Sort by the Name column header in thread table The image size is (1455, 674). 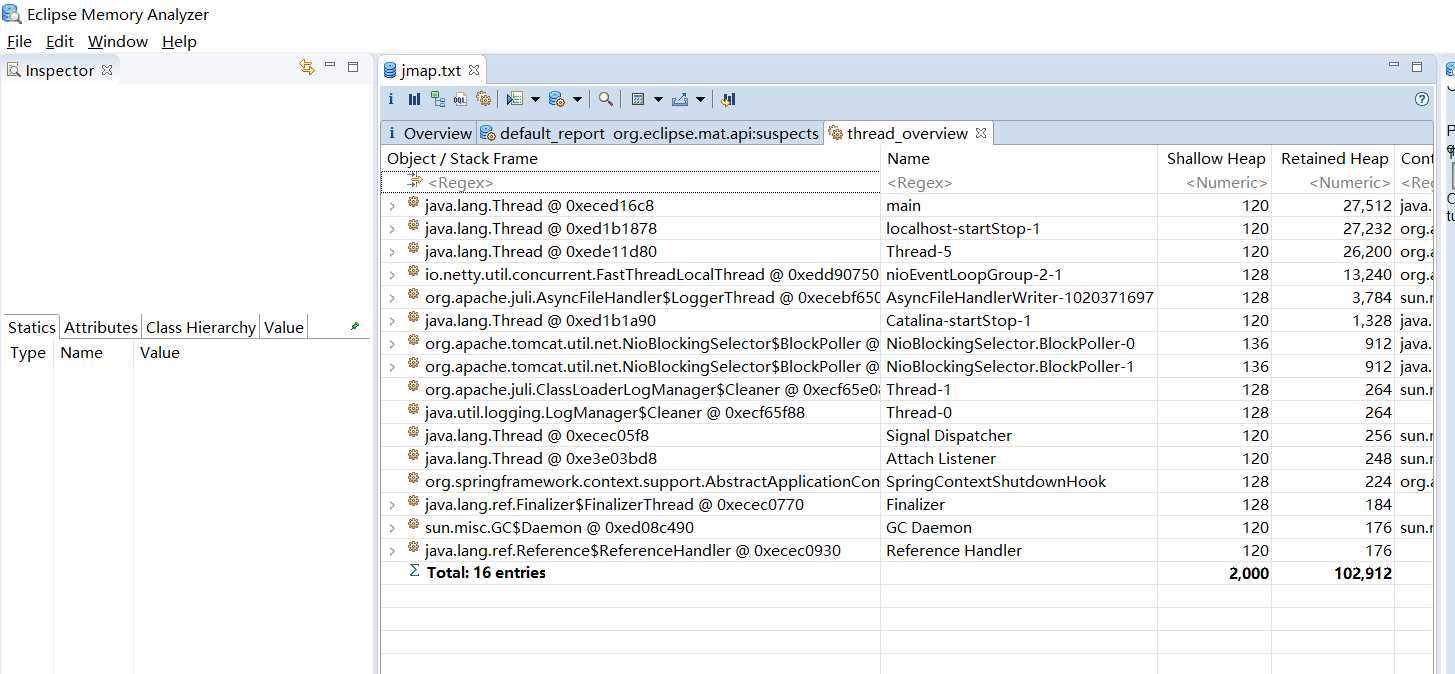click(x=1019, y=158)
